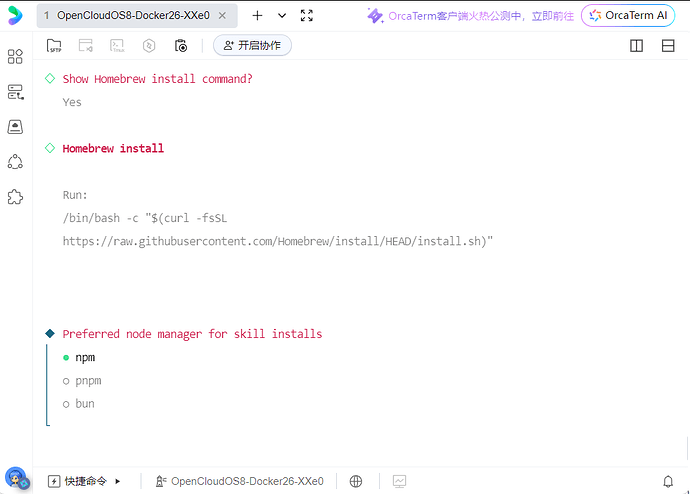Select npm as node manager
The image size is (690, 494).
tap(79, 358)
